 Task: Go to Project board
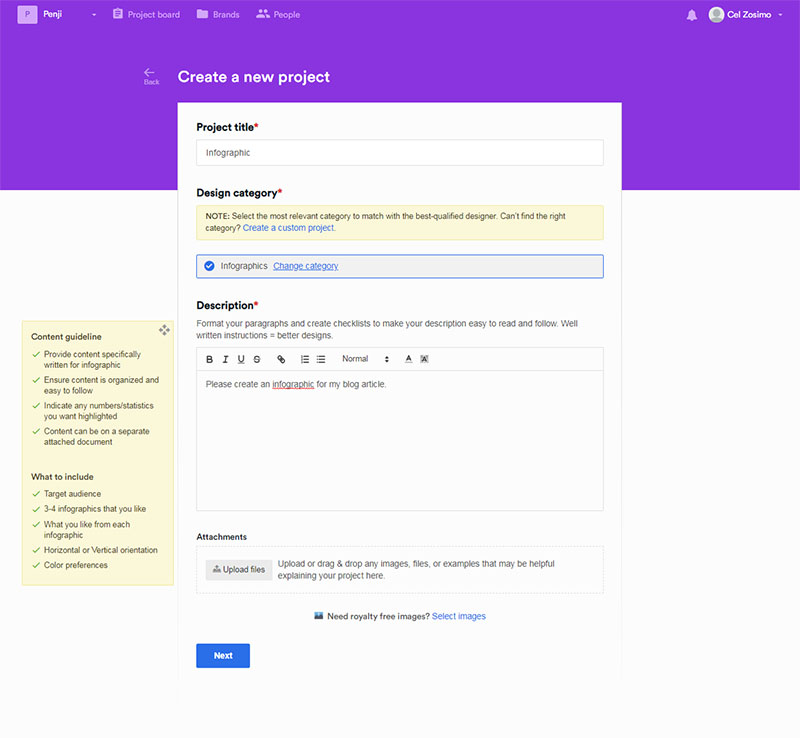click(146, 15)
